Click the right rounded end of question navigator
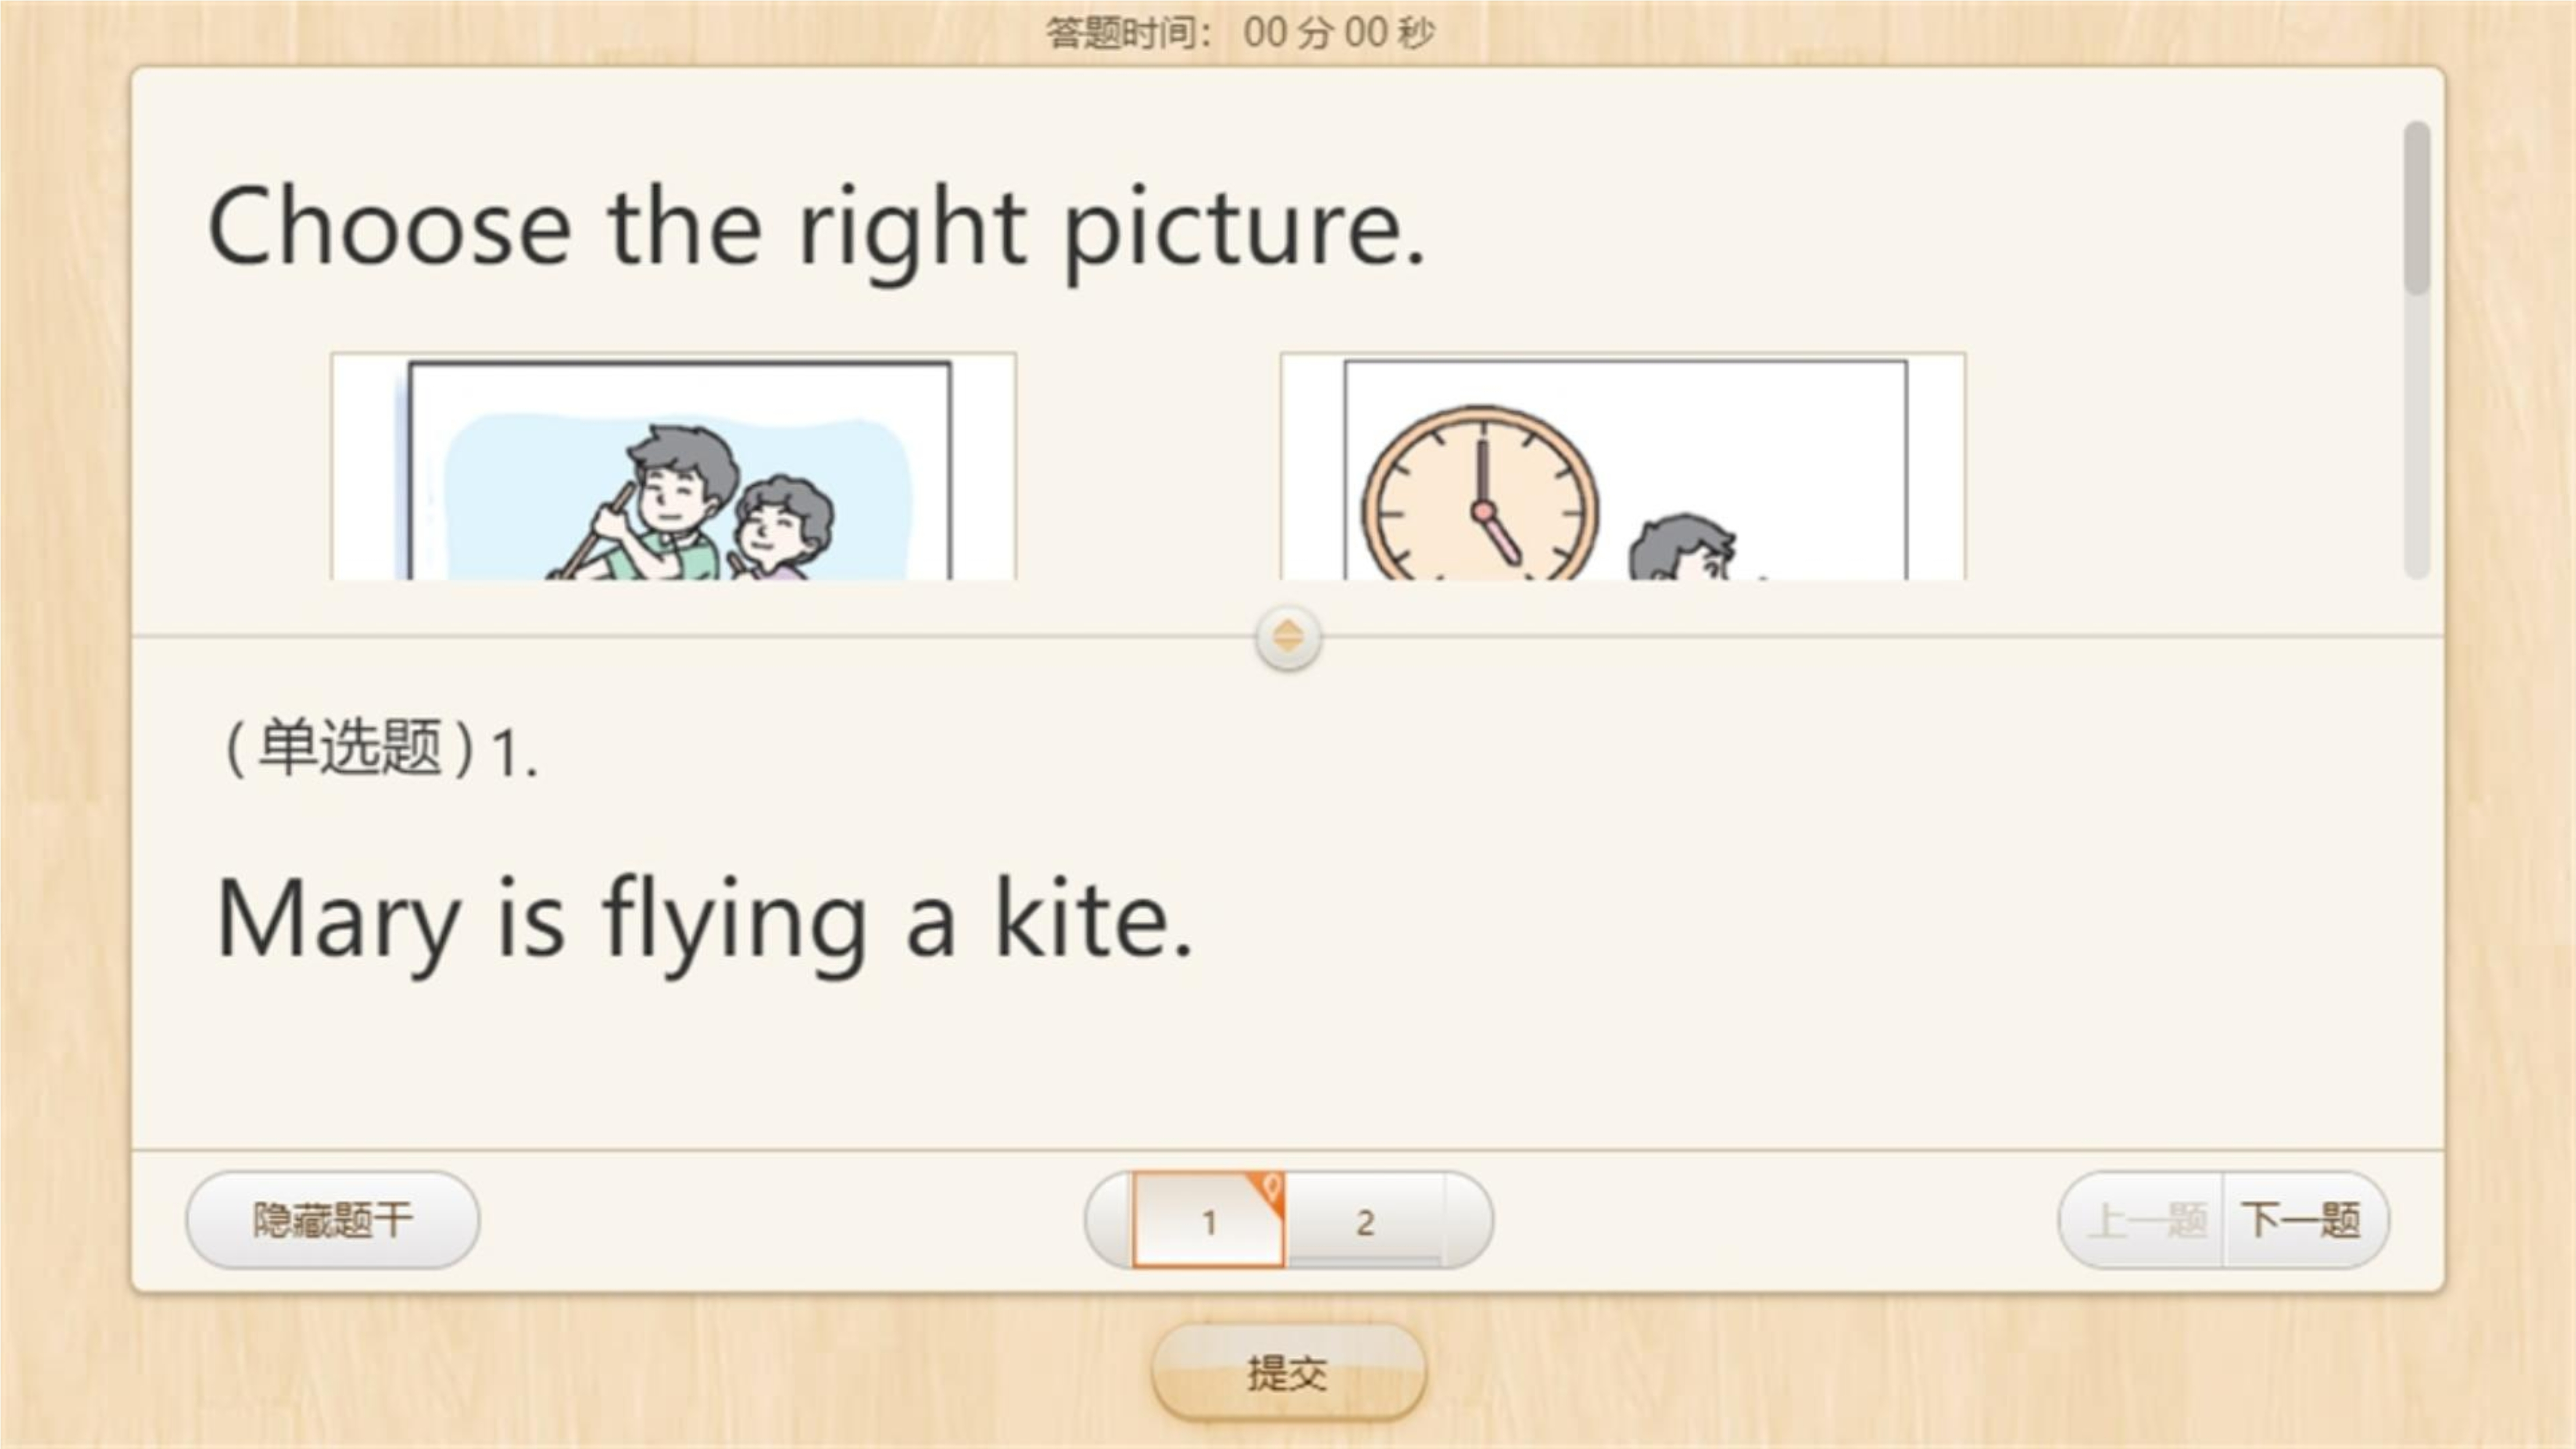 tap(1468, 1220)
